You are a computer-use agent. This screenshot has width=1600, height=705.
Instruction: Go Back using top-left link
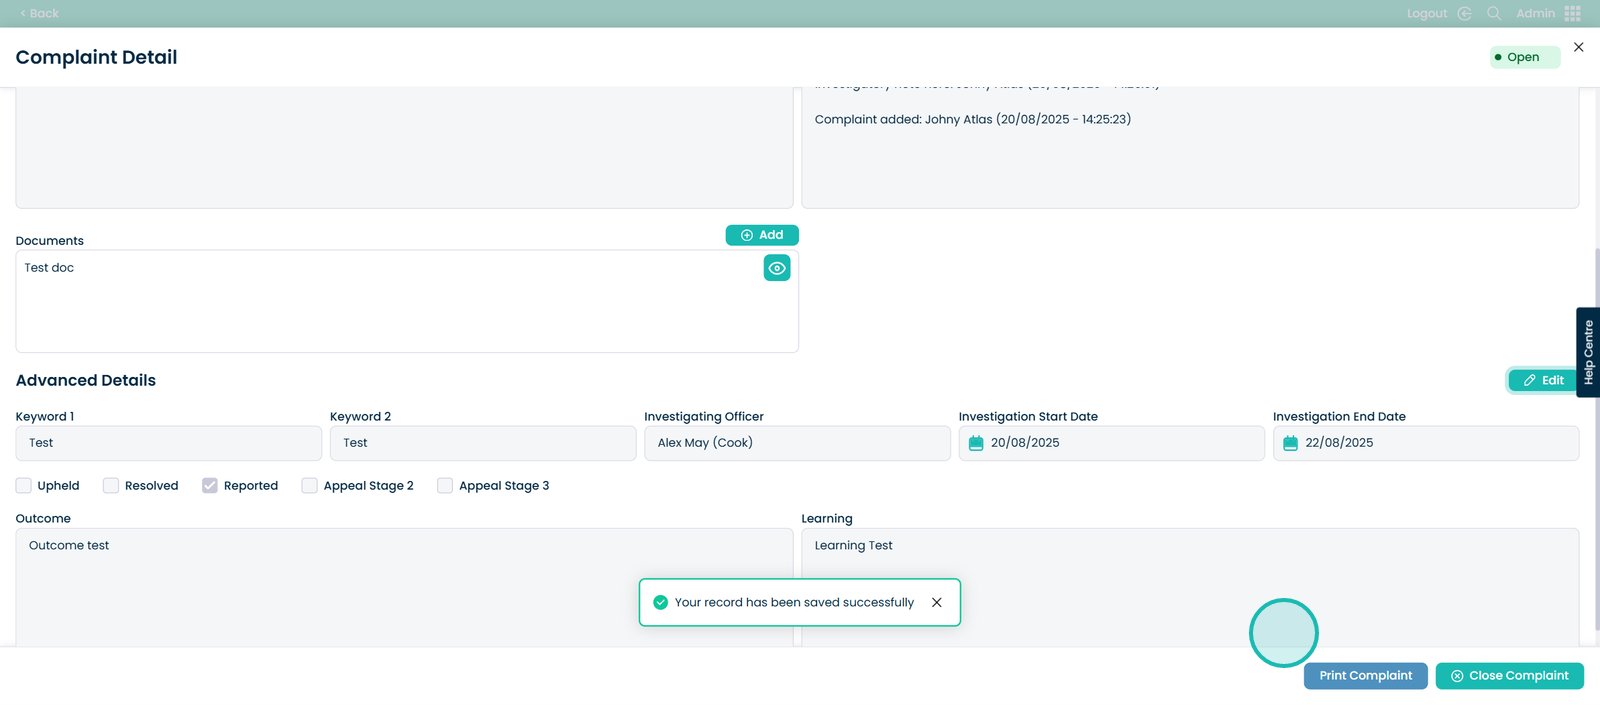coord(40,13)
